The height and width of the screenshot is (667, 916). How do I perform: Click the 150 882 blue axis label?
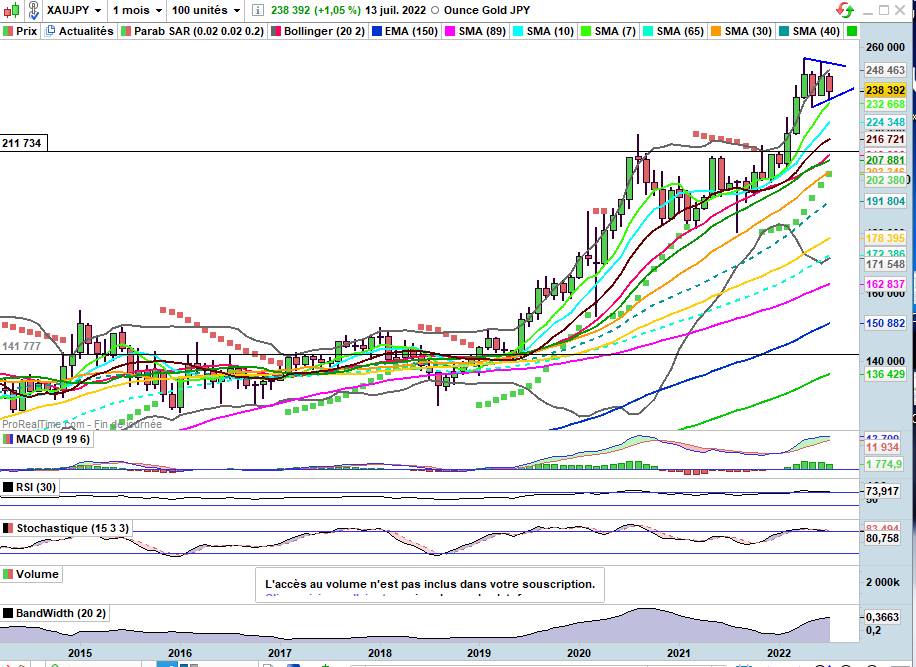point(885,323)
